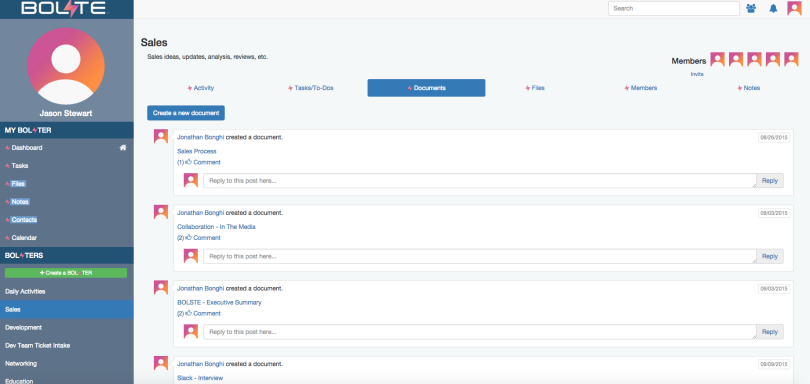The image size is (810, 384).
Task: Open the notifications bell
Action: pos(773,8)
